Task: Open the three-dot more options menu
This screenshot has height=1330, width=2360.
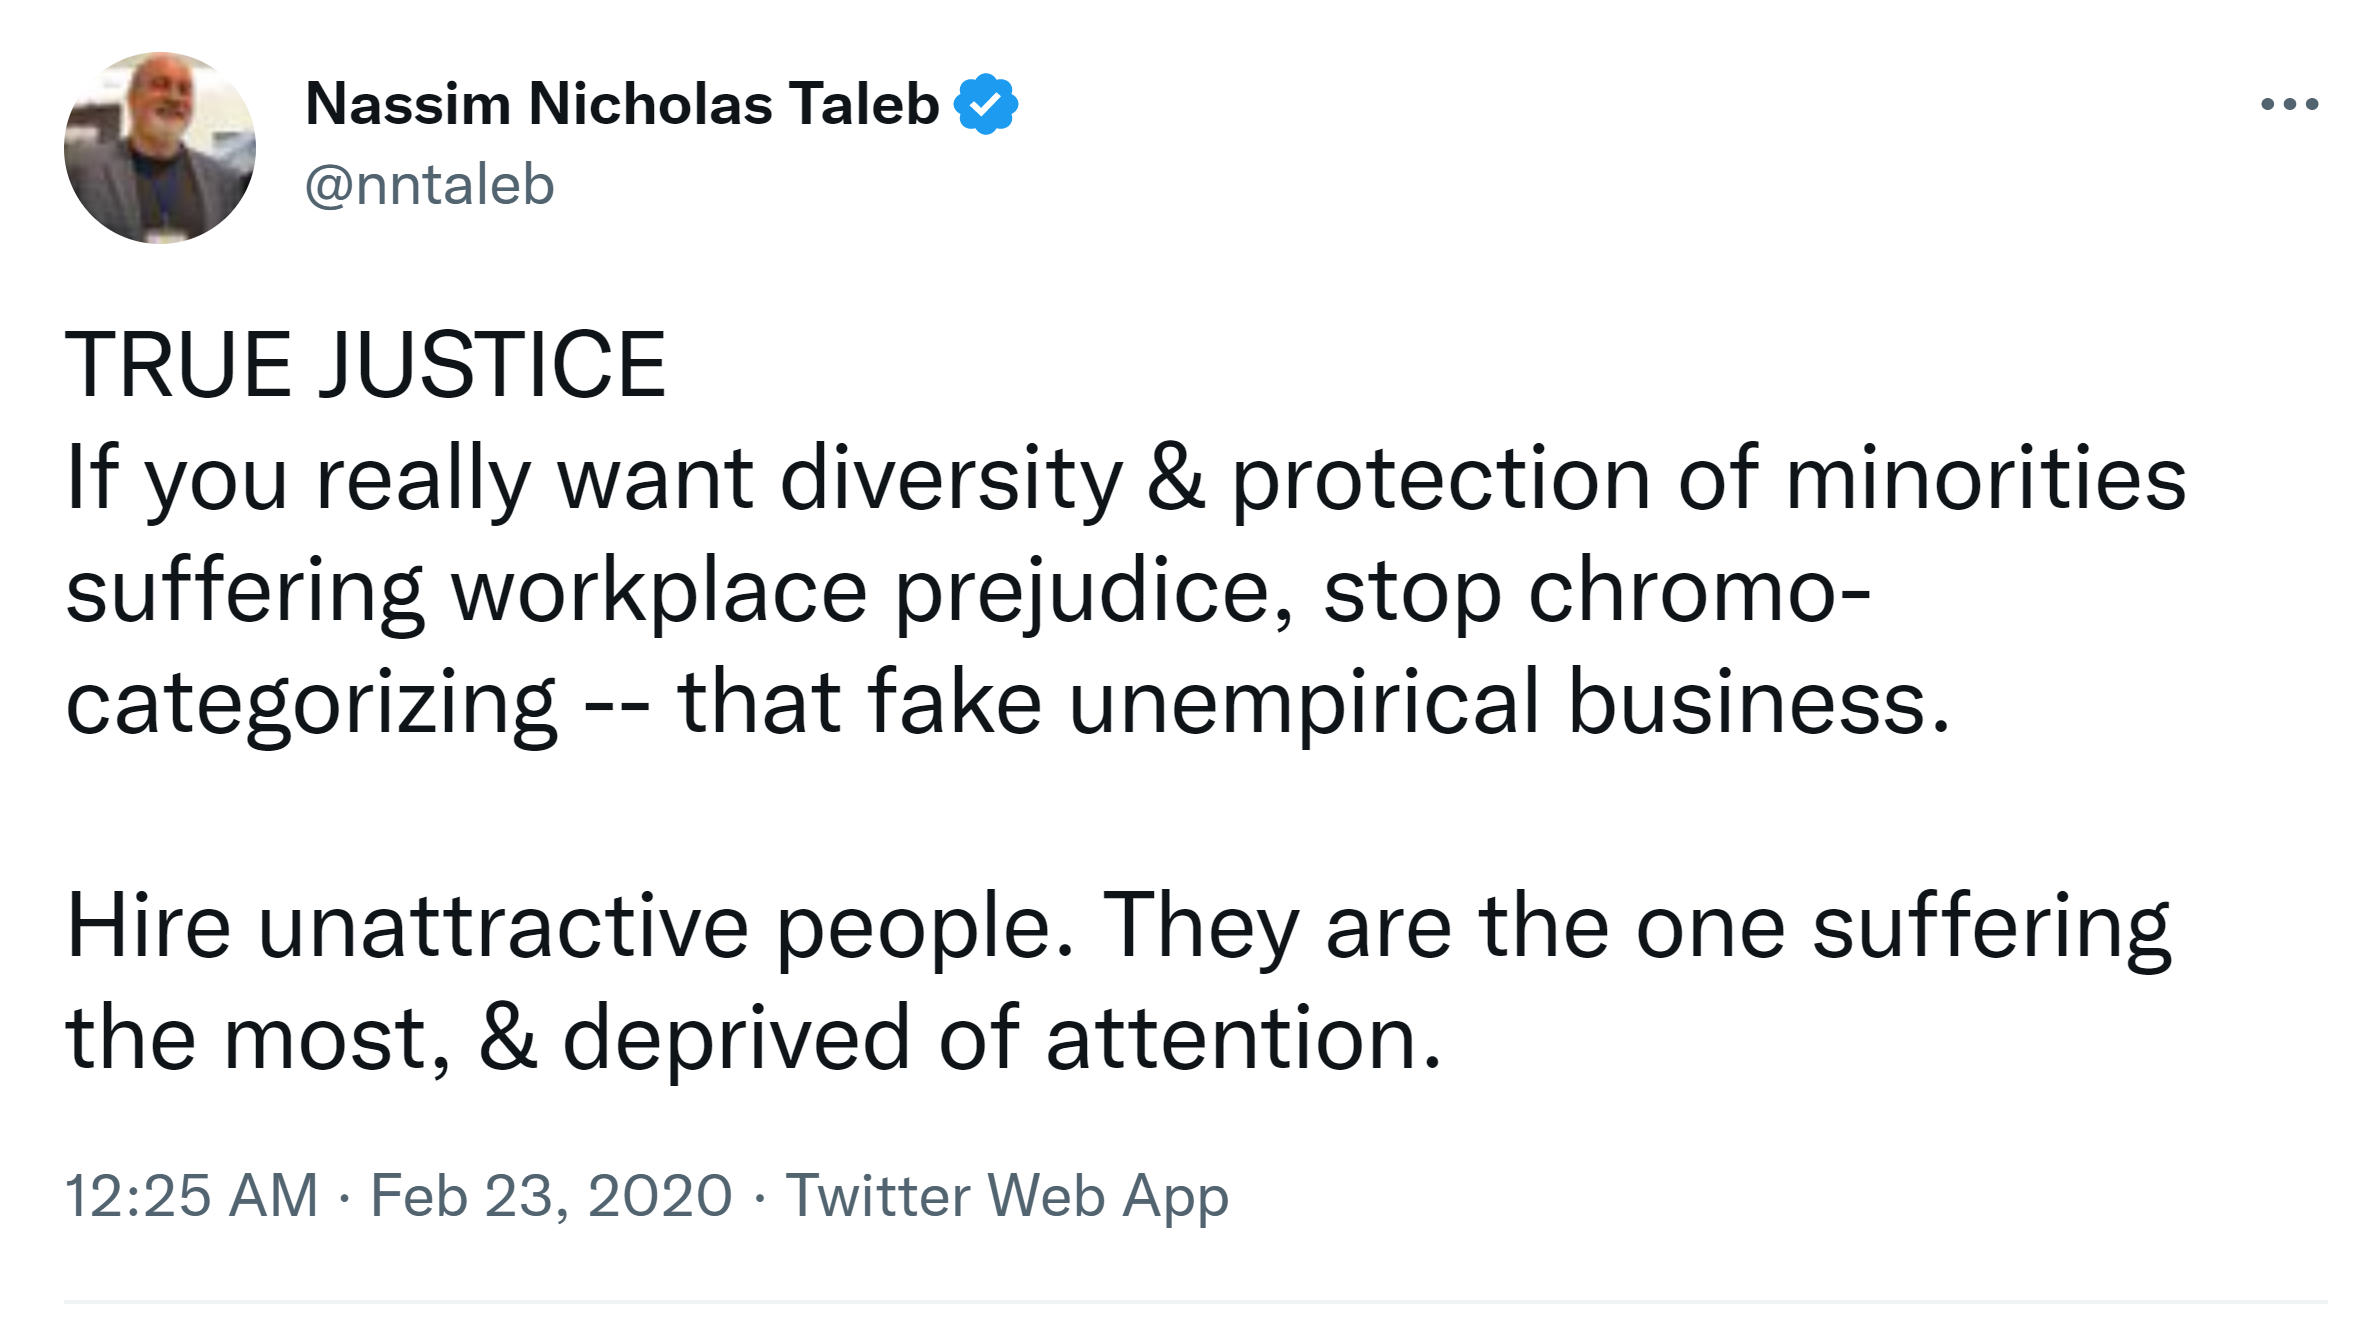Action: pyautogui.click(x=2289, y=104)
